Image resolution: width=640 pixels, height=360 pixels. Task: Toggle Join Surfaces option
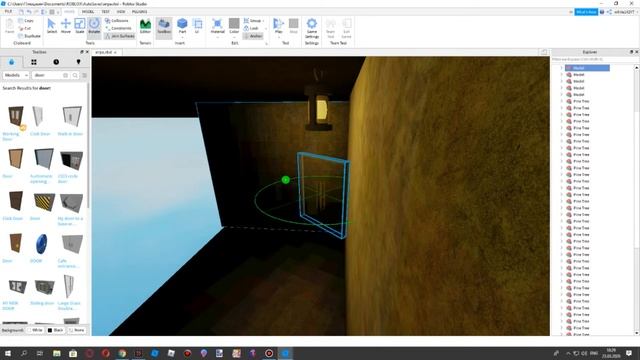click(x=120, y=36)
